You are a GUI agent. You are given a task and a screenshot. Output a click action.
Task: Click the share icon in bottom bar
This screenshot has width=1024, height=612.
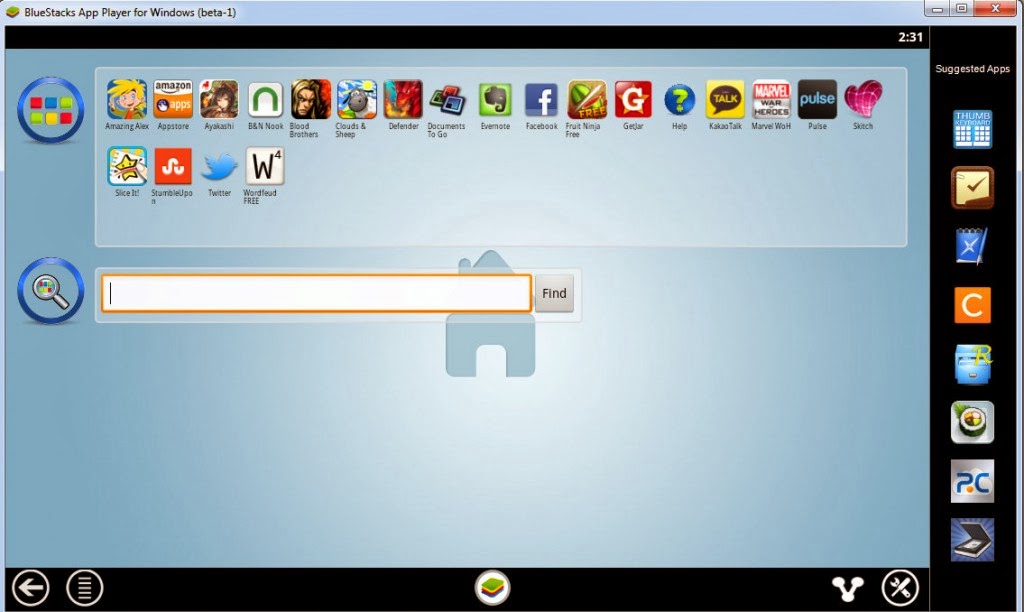tap(847, 588)
